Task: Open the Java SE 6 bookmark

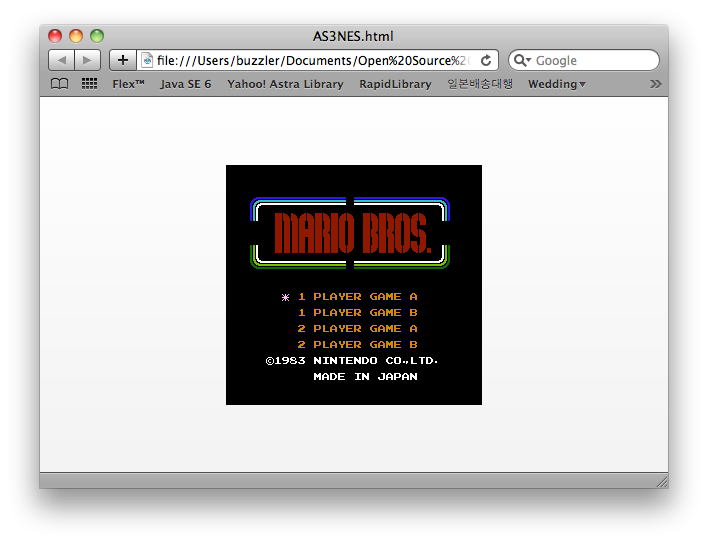Action: [186, 84]
